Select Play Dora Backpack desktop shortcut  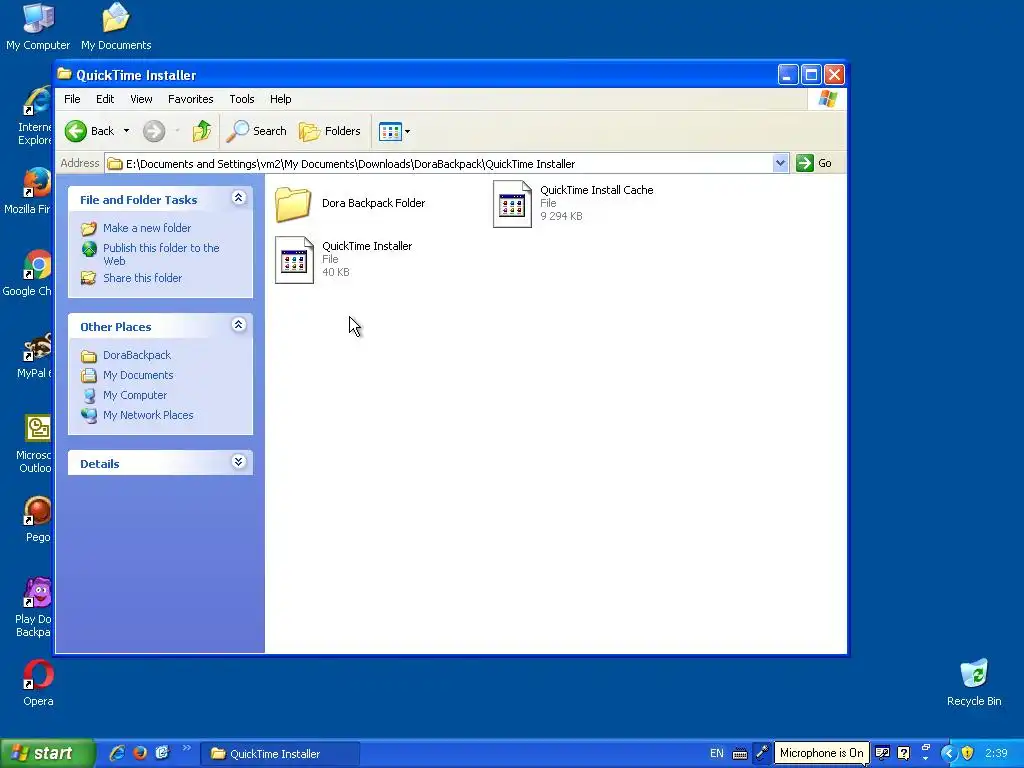[34, 608]
